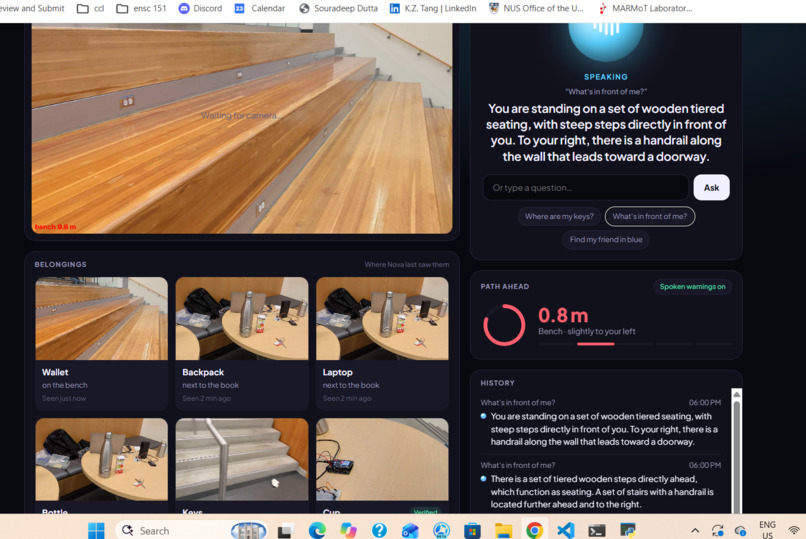Click the 'bench 0.8 m' overlay label
This screenshot has height=539, width=806.
[56, 227]
